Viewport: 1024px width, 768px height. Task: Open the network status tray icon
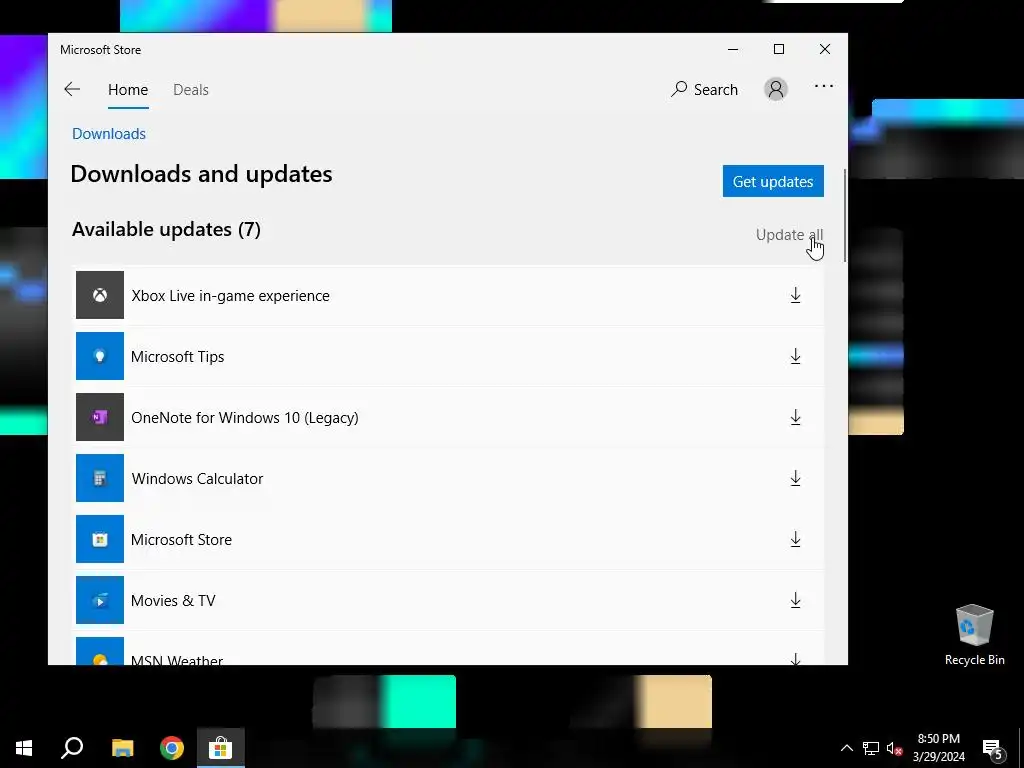pyautogui.click(x=871, y=748)
